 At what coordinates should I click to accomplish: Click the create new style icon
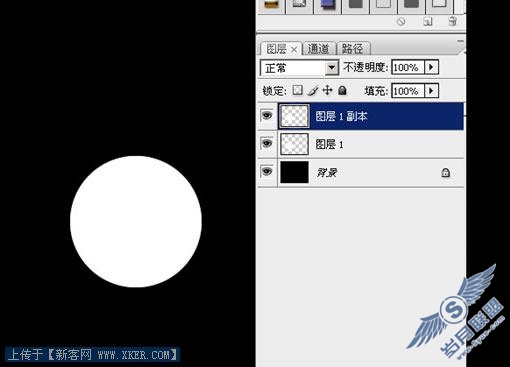(x=428, y=22)
